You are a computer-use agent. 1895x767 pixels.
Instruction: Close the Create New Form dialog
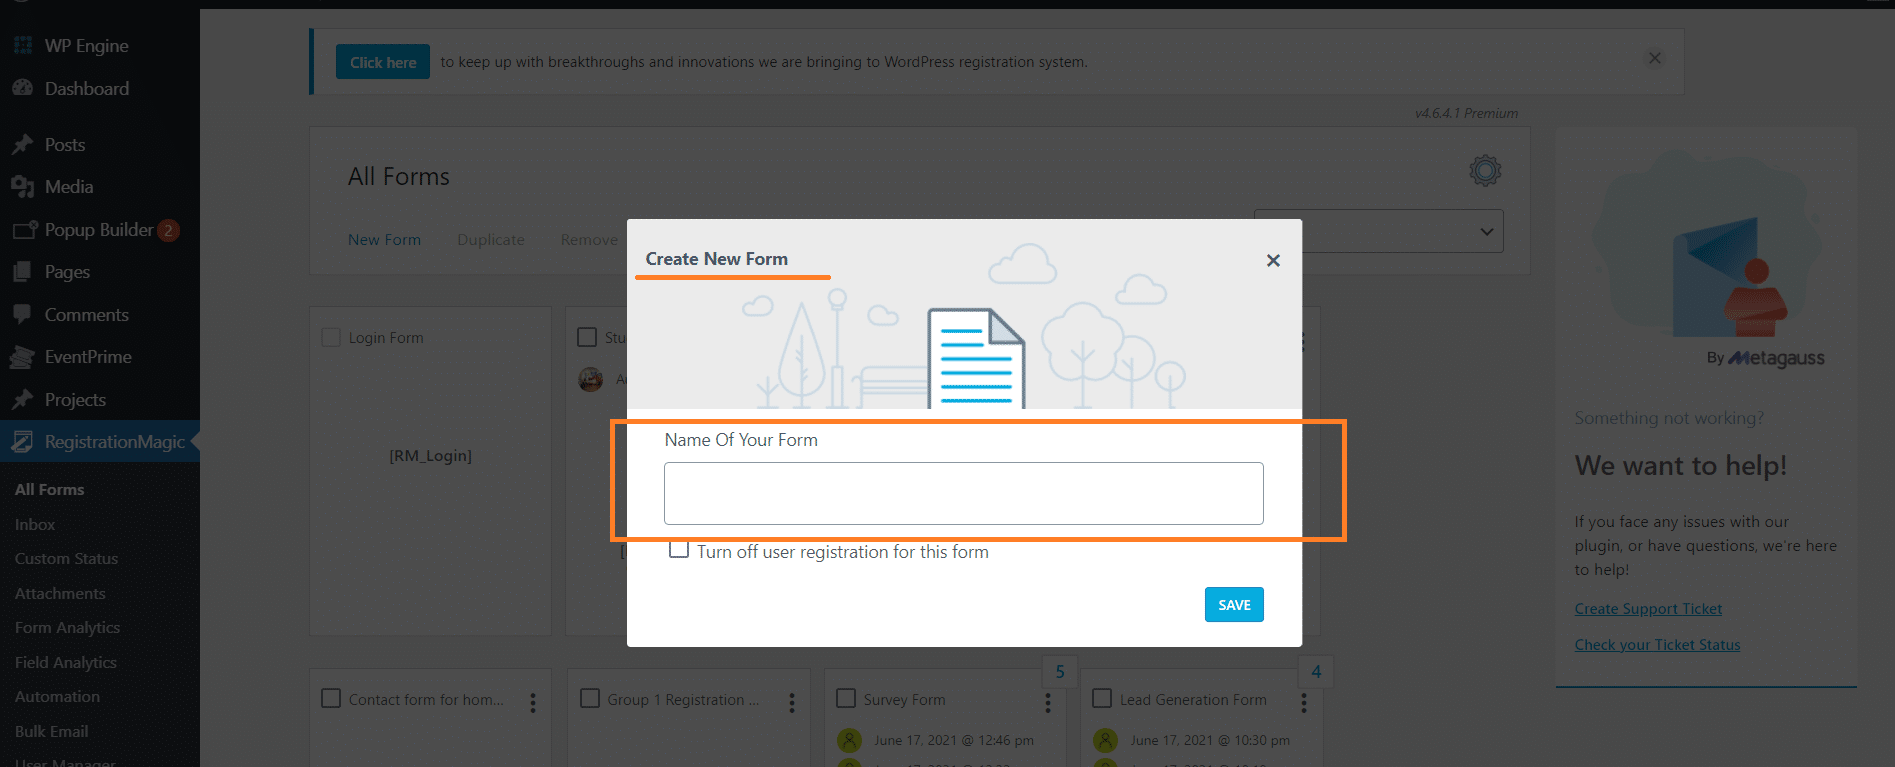tap(1273, 260)
